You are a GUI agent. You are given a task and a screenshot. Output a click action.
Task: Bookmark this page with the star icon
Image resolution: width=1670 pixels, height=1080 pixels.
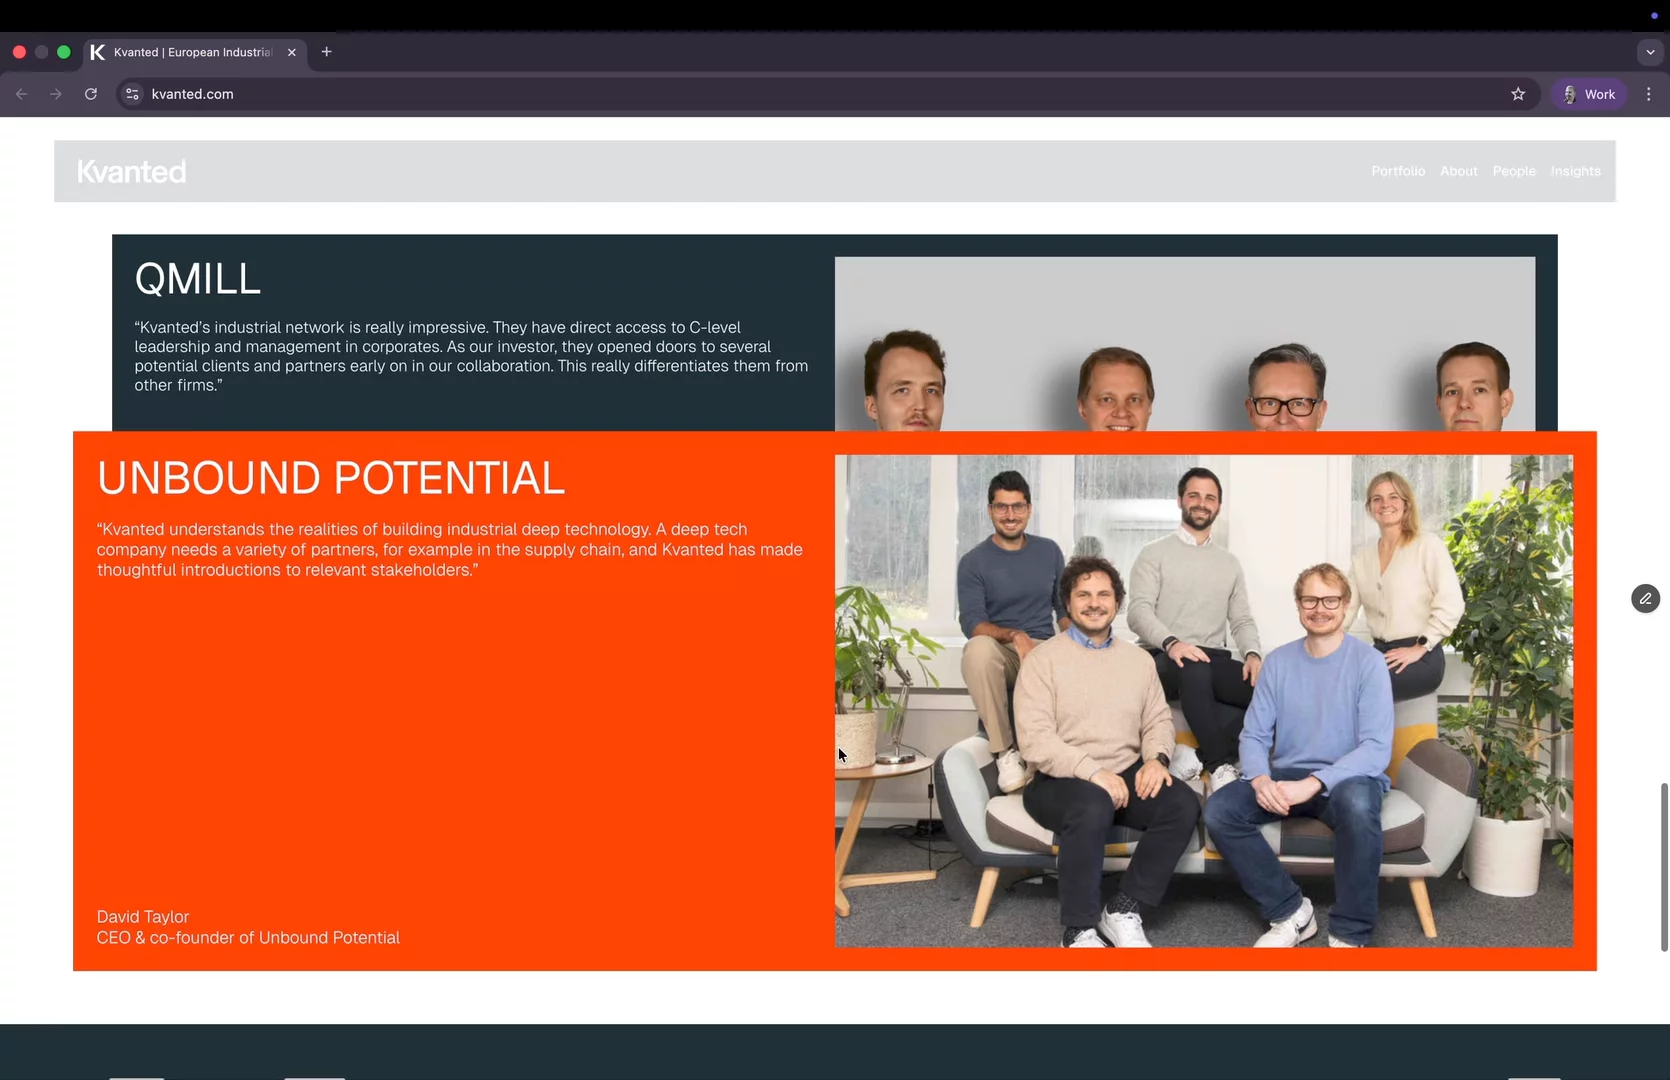[x=1518, y=94]
